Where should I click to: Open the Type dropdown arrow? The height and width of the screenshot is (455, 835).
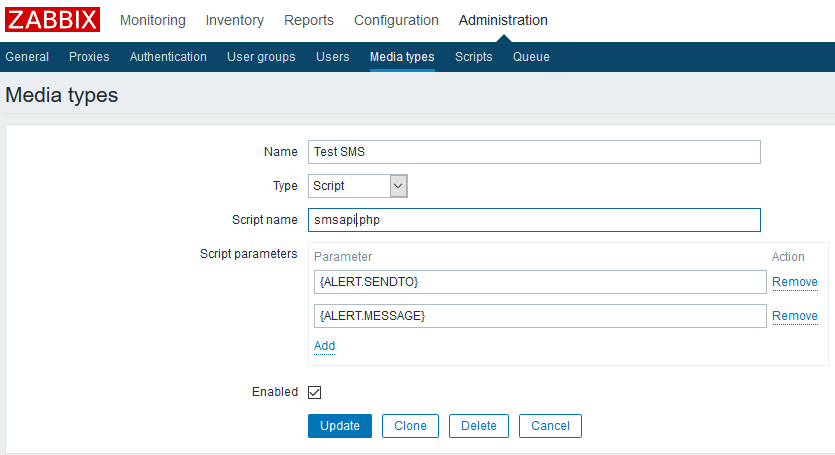[x=398, y=186]
